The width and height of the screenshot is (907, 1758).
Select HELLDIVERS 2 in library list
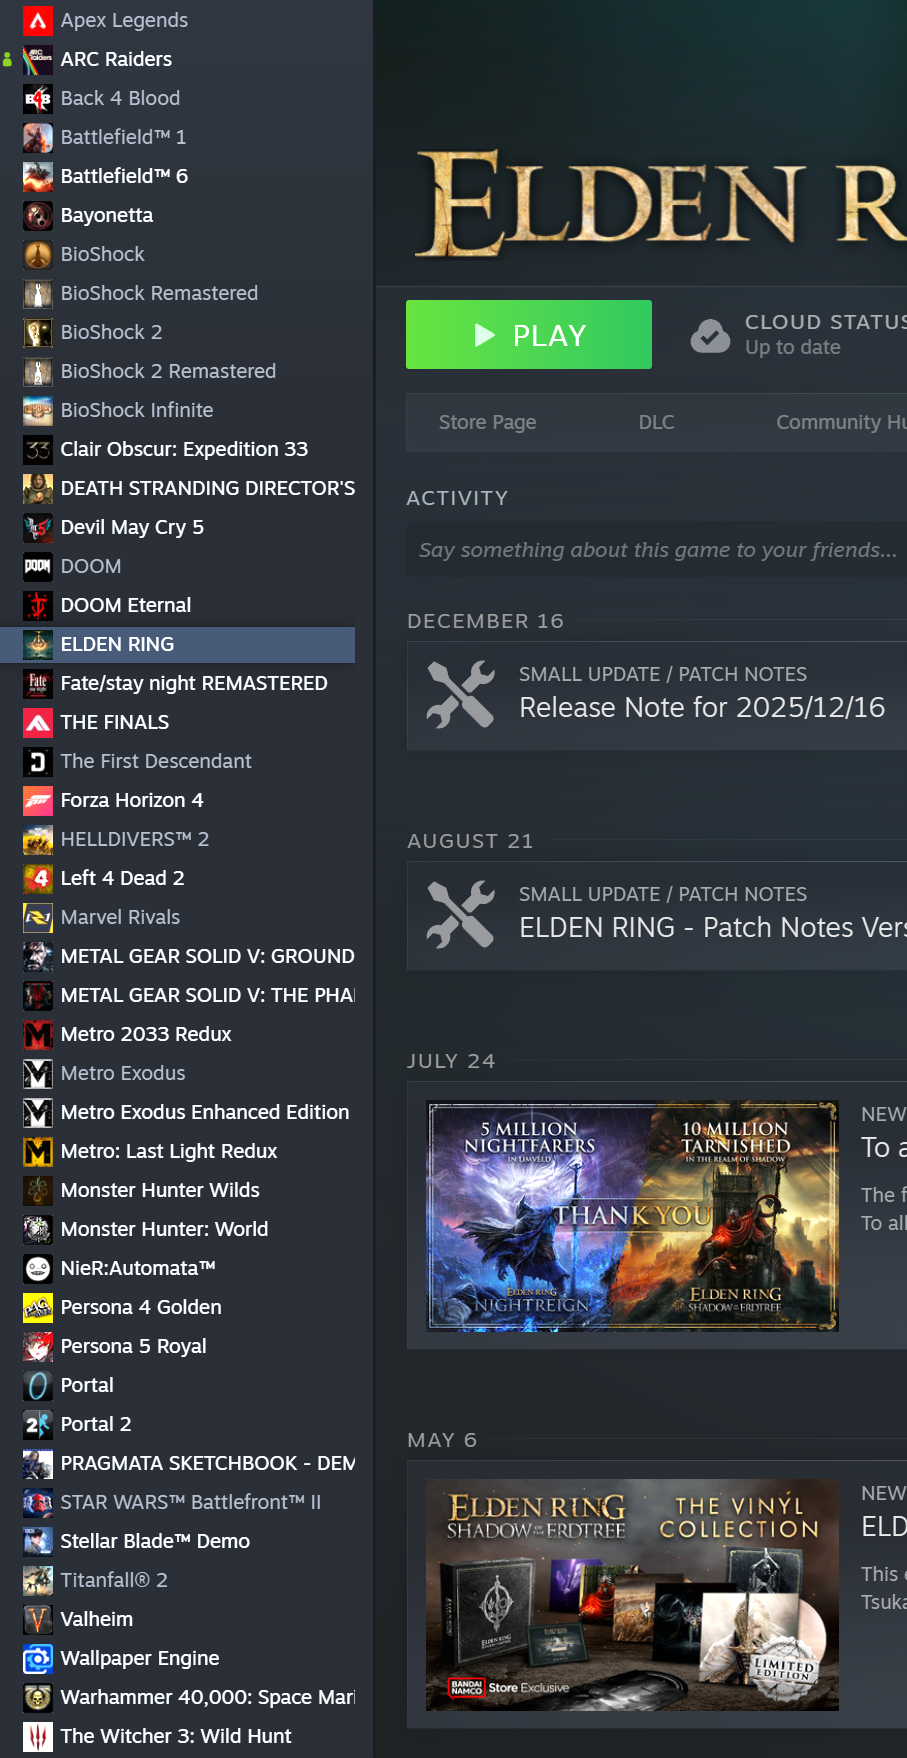178,839
